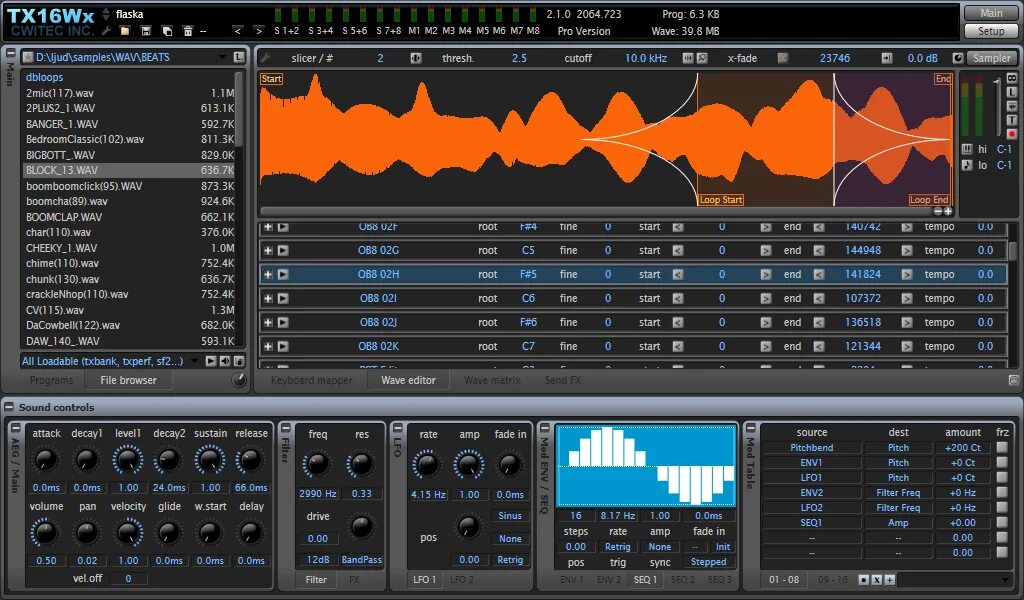Click the + icon in Mod Table footer
The height and width of the screenshot is (600, 1024).
[889, 580]
